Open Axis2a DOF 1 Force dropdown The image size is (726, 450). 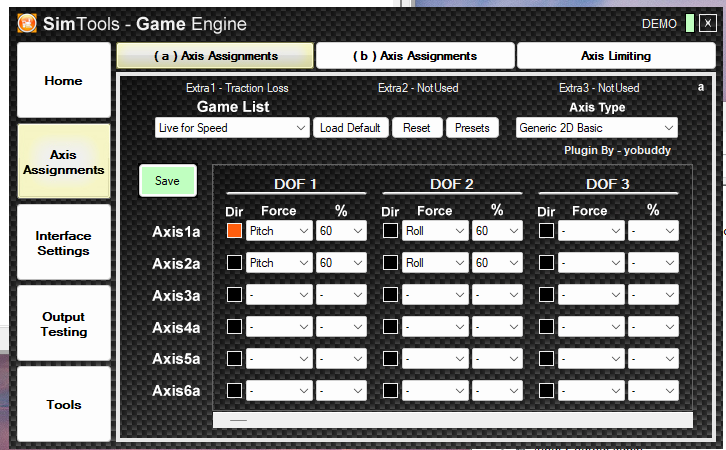[279, 262]
